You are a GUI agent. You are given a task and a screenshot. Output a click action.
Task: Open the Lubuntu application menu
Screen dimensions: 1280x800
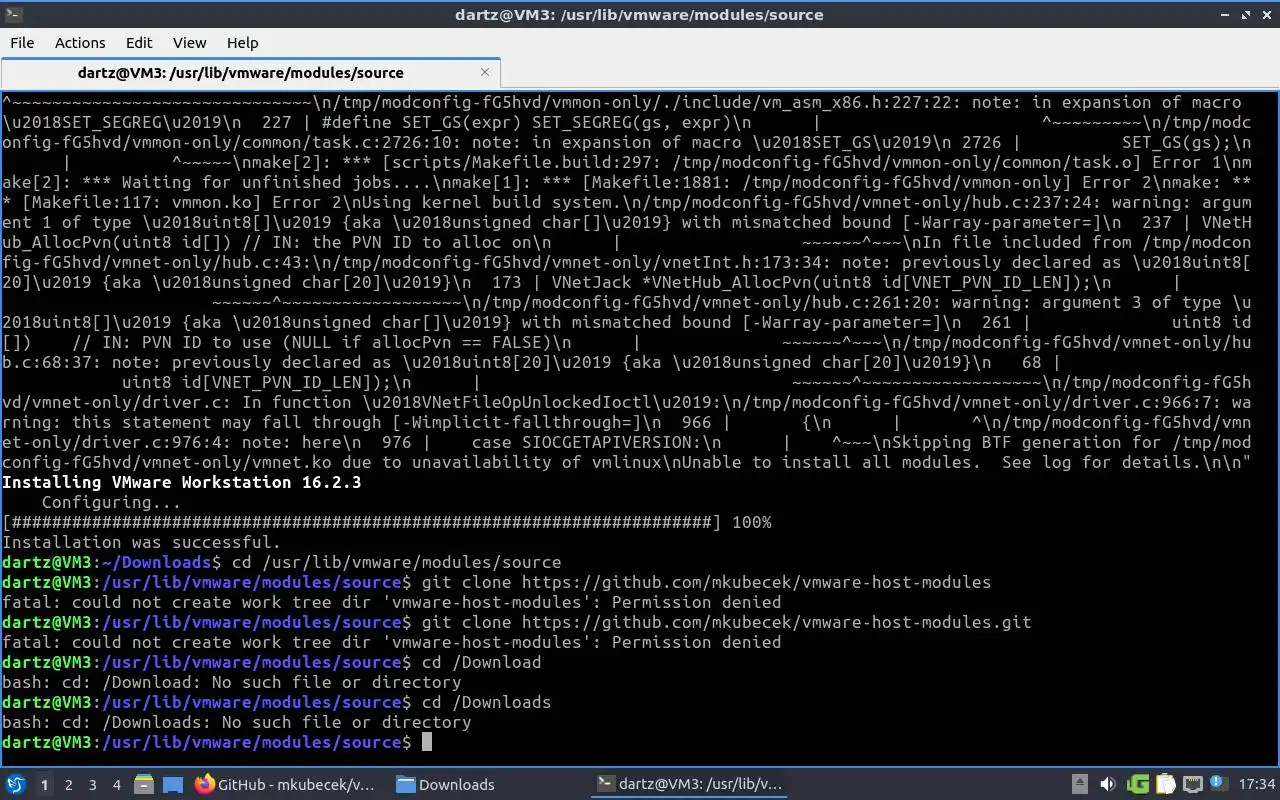pyautogui.click(x=15, y=785)
